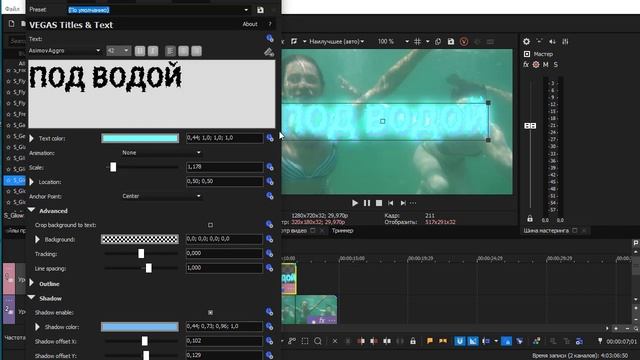Click the red circular V preview icon
Viewport: 640px width, 360px height.
click(x=464, y=41)
